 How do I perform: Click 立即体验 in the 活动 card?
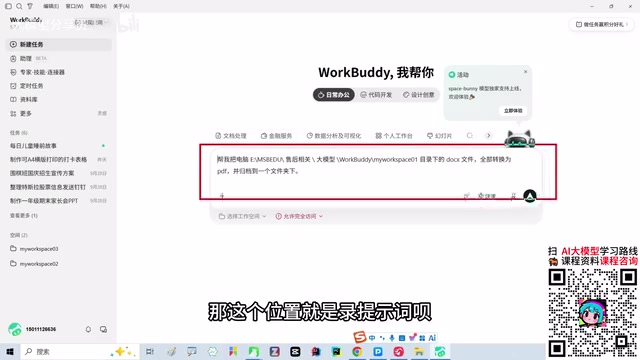point(513,111)
